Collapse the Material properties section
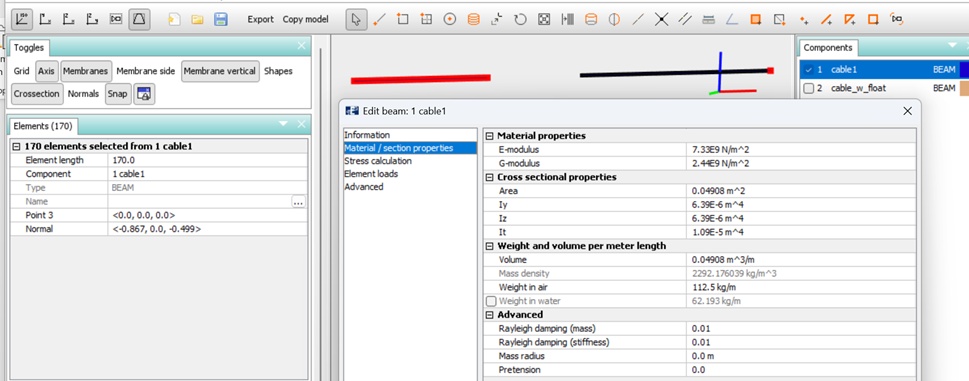The width and height of the screenshot is (969, 381). pyautogui.click(x=489, y=136)
